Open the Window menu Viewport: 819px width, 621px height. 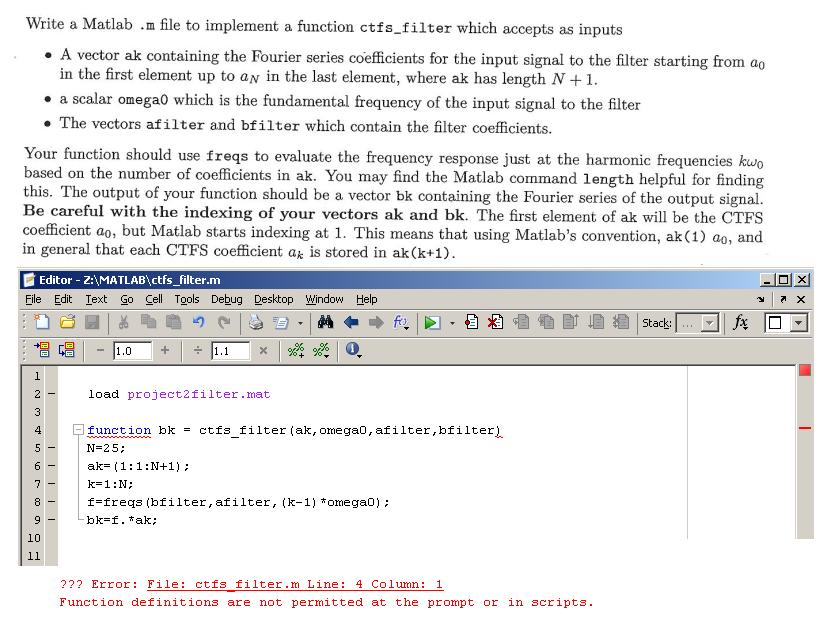(324, 299)
